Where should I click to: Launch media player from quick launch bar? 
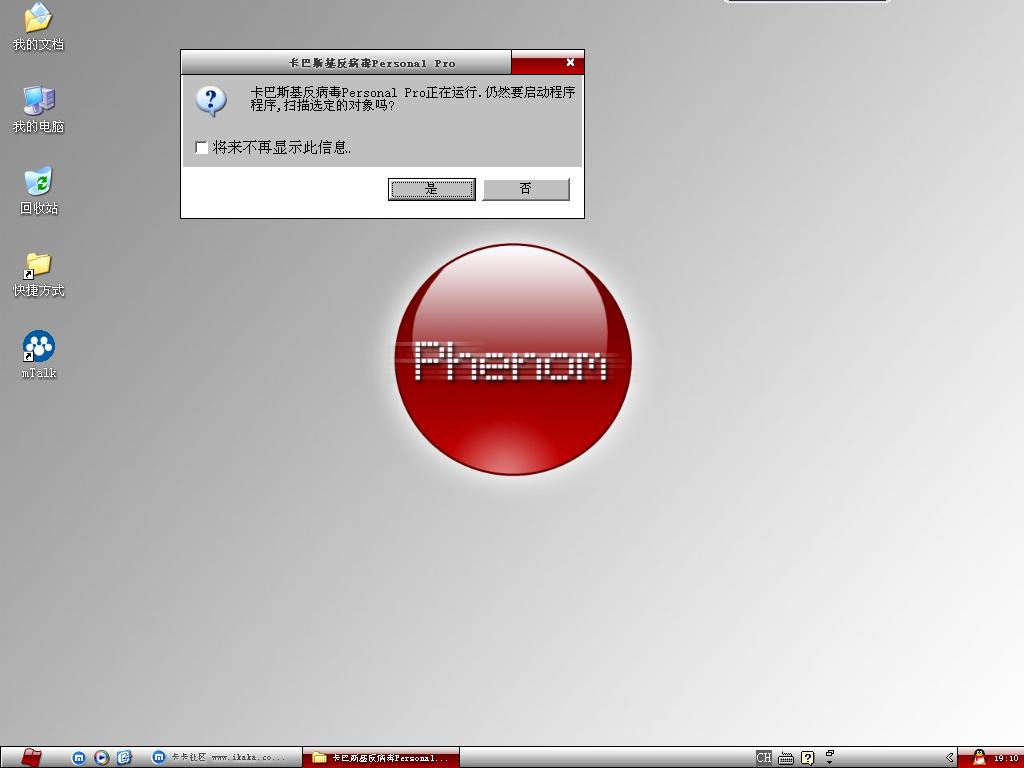pyautogui.click(x=101, y=758)
